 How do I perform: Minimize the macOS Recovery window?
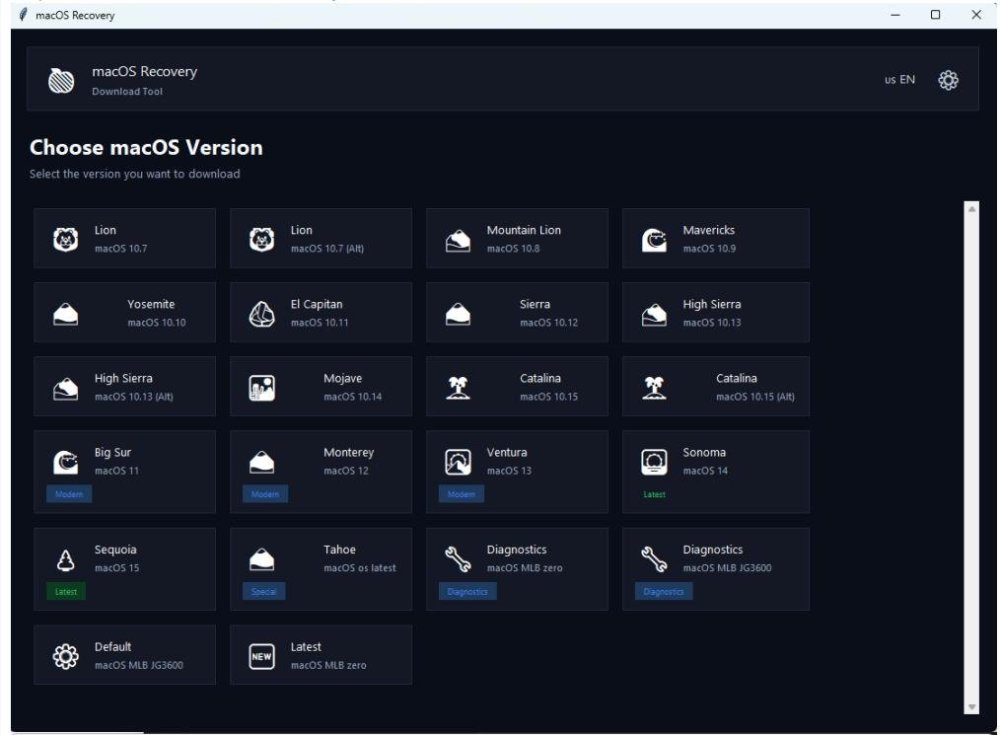895,15
